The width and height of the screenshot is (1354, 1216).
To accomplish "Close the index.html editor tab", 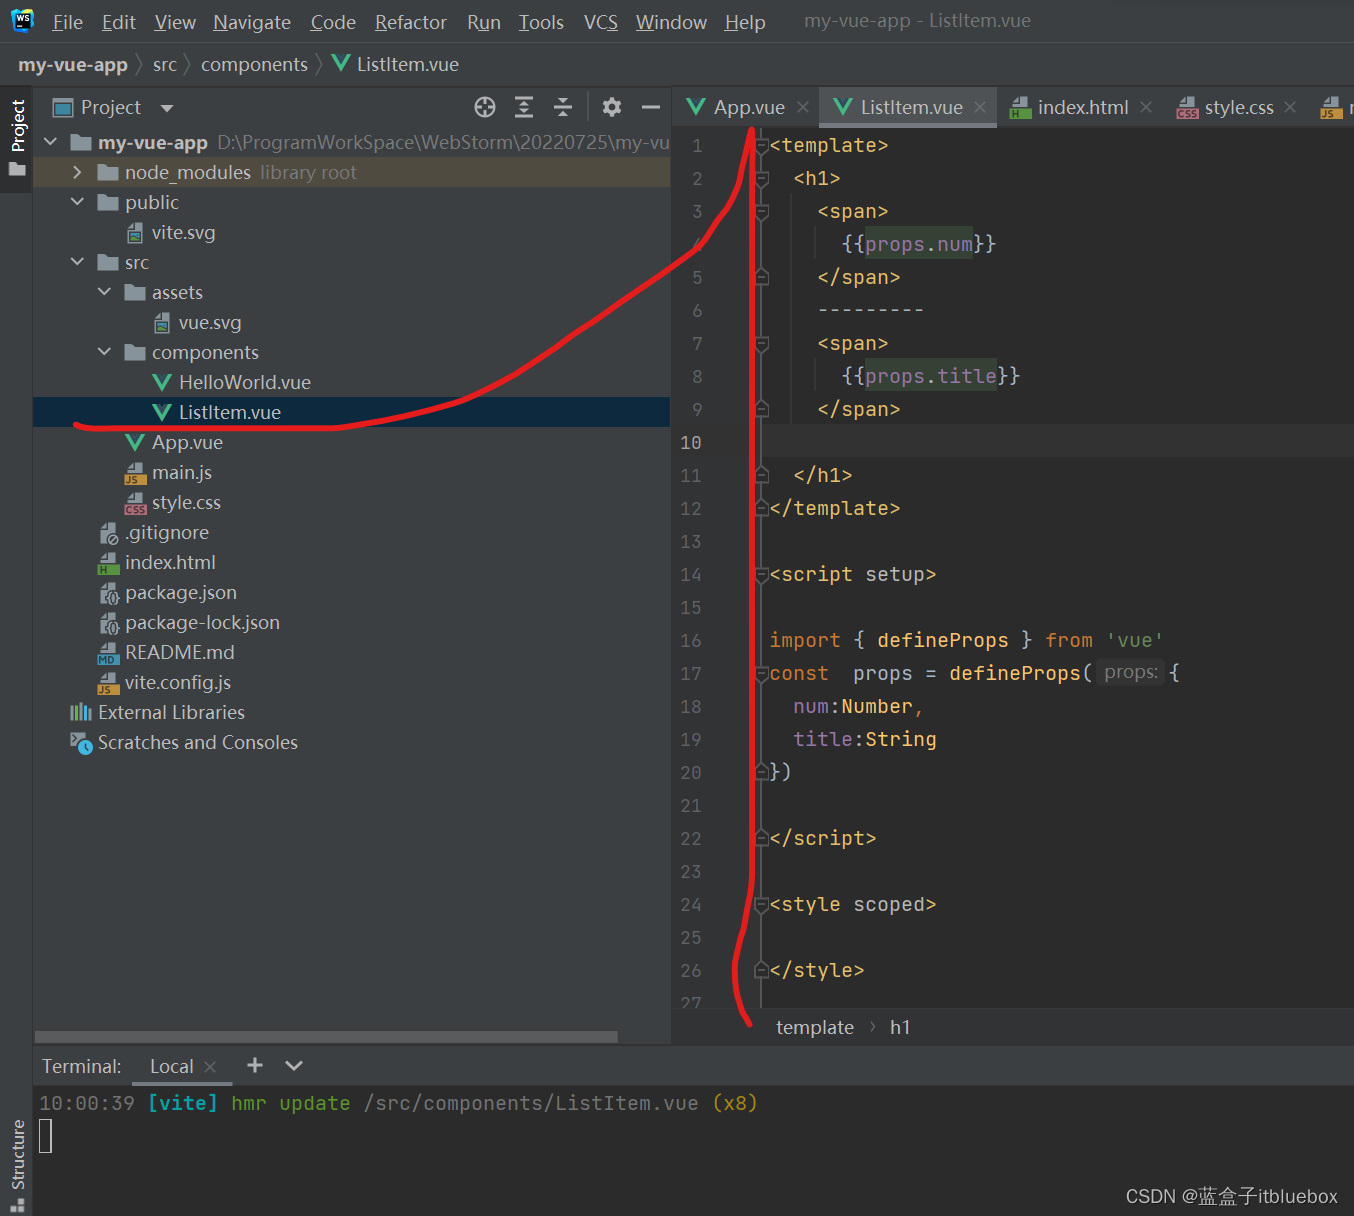I will 1146,107.
